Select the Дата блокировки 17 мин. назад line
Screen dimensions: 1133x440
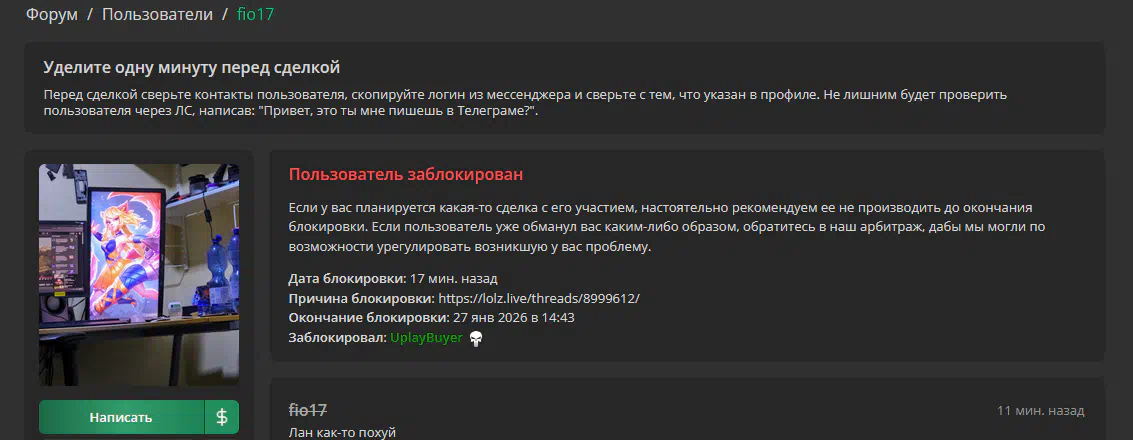pyautogui.click(x=393, y=279)
